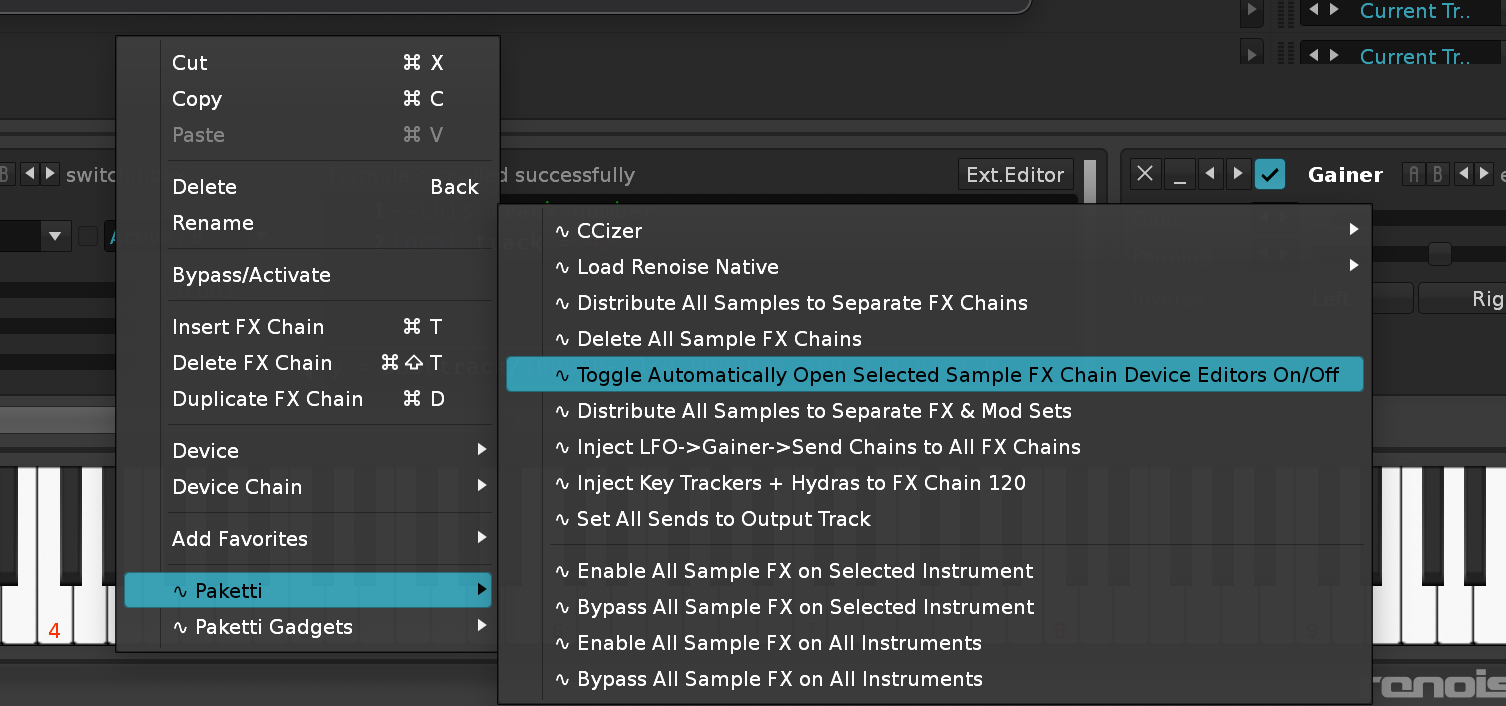
Task: Click the Ext.Editor button
Action: pos(1015,175)
